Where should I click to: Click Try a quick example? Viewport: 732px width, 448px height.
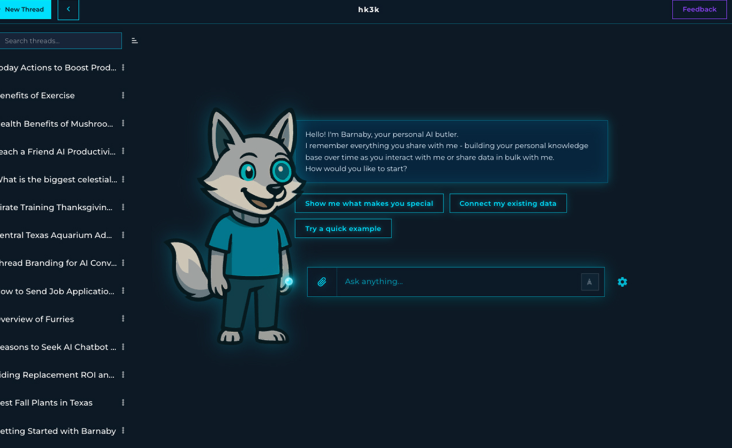tap(343, 229)
